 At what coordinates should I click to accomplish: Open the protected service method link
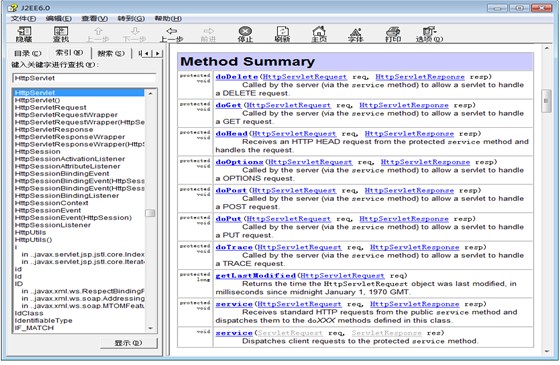point(234,304)
